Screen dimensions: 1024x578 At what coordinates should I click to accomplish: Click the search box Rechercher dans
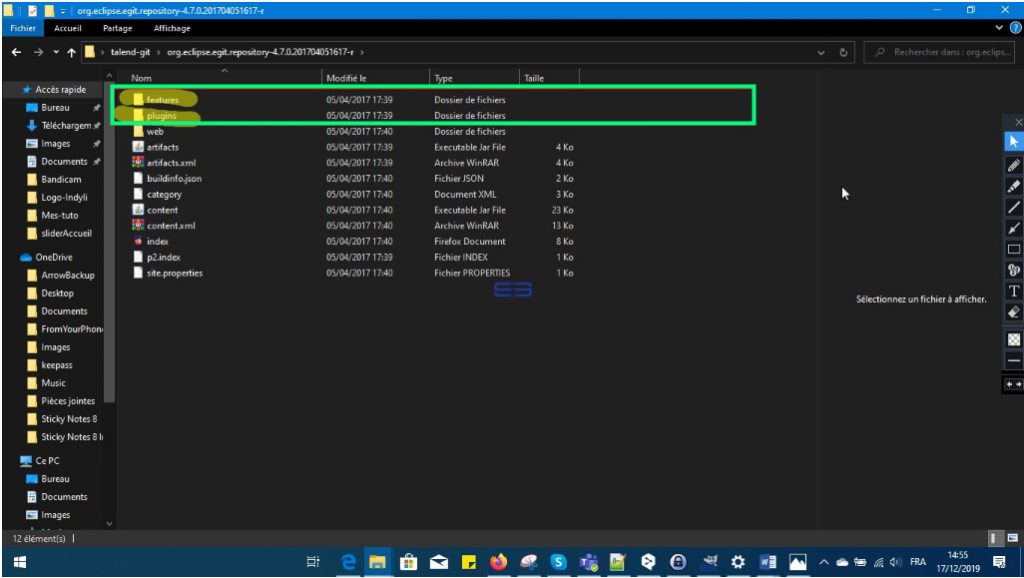pos(939,52)
